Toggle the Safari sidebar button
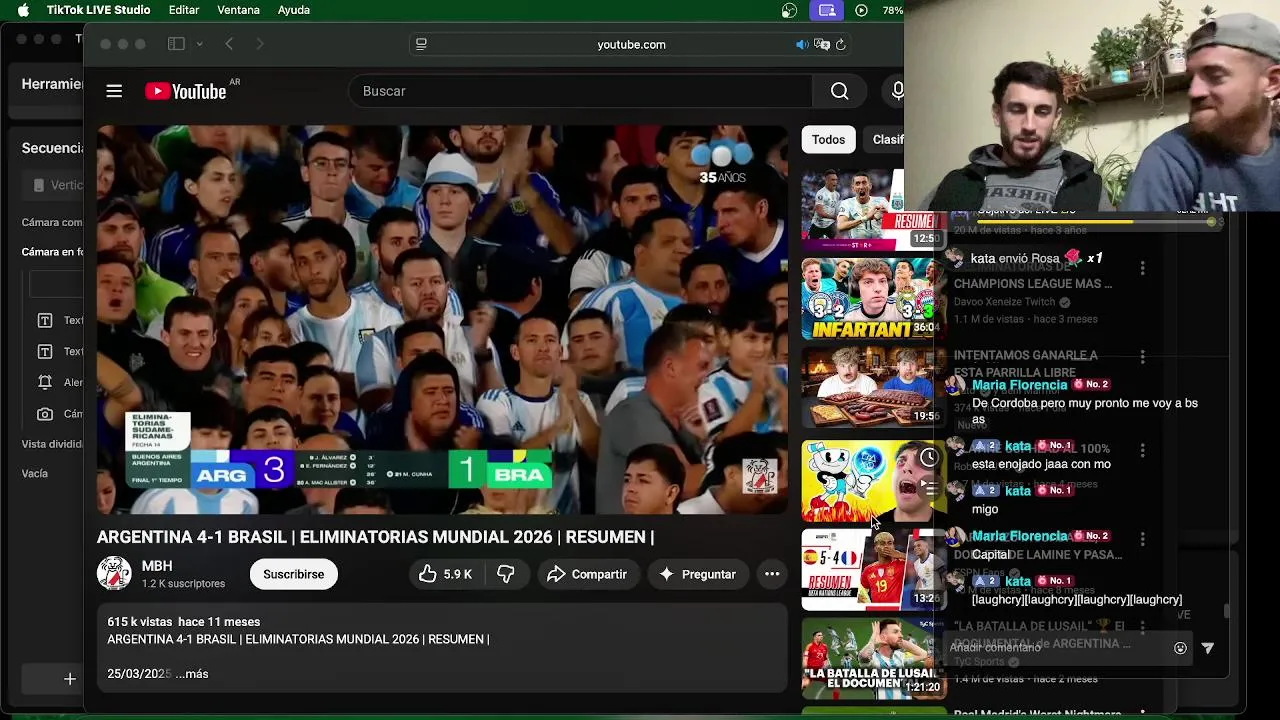 tap(176, 44)
